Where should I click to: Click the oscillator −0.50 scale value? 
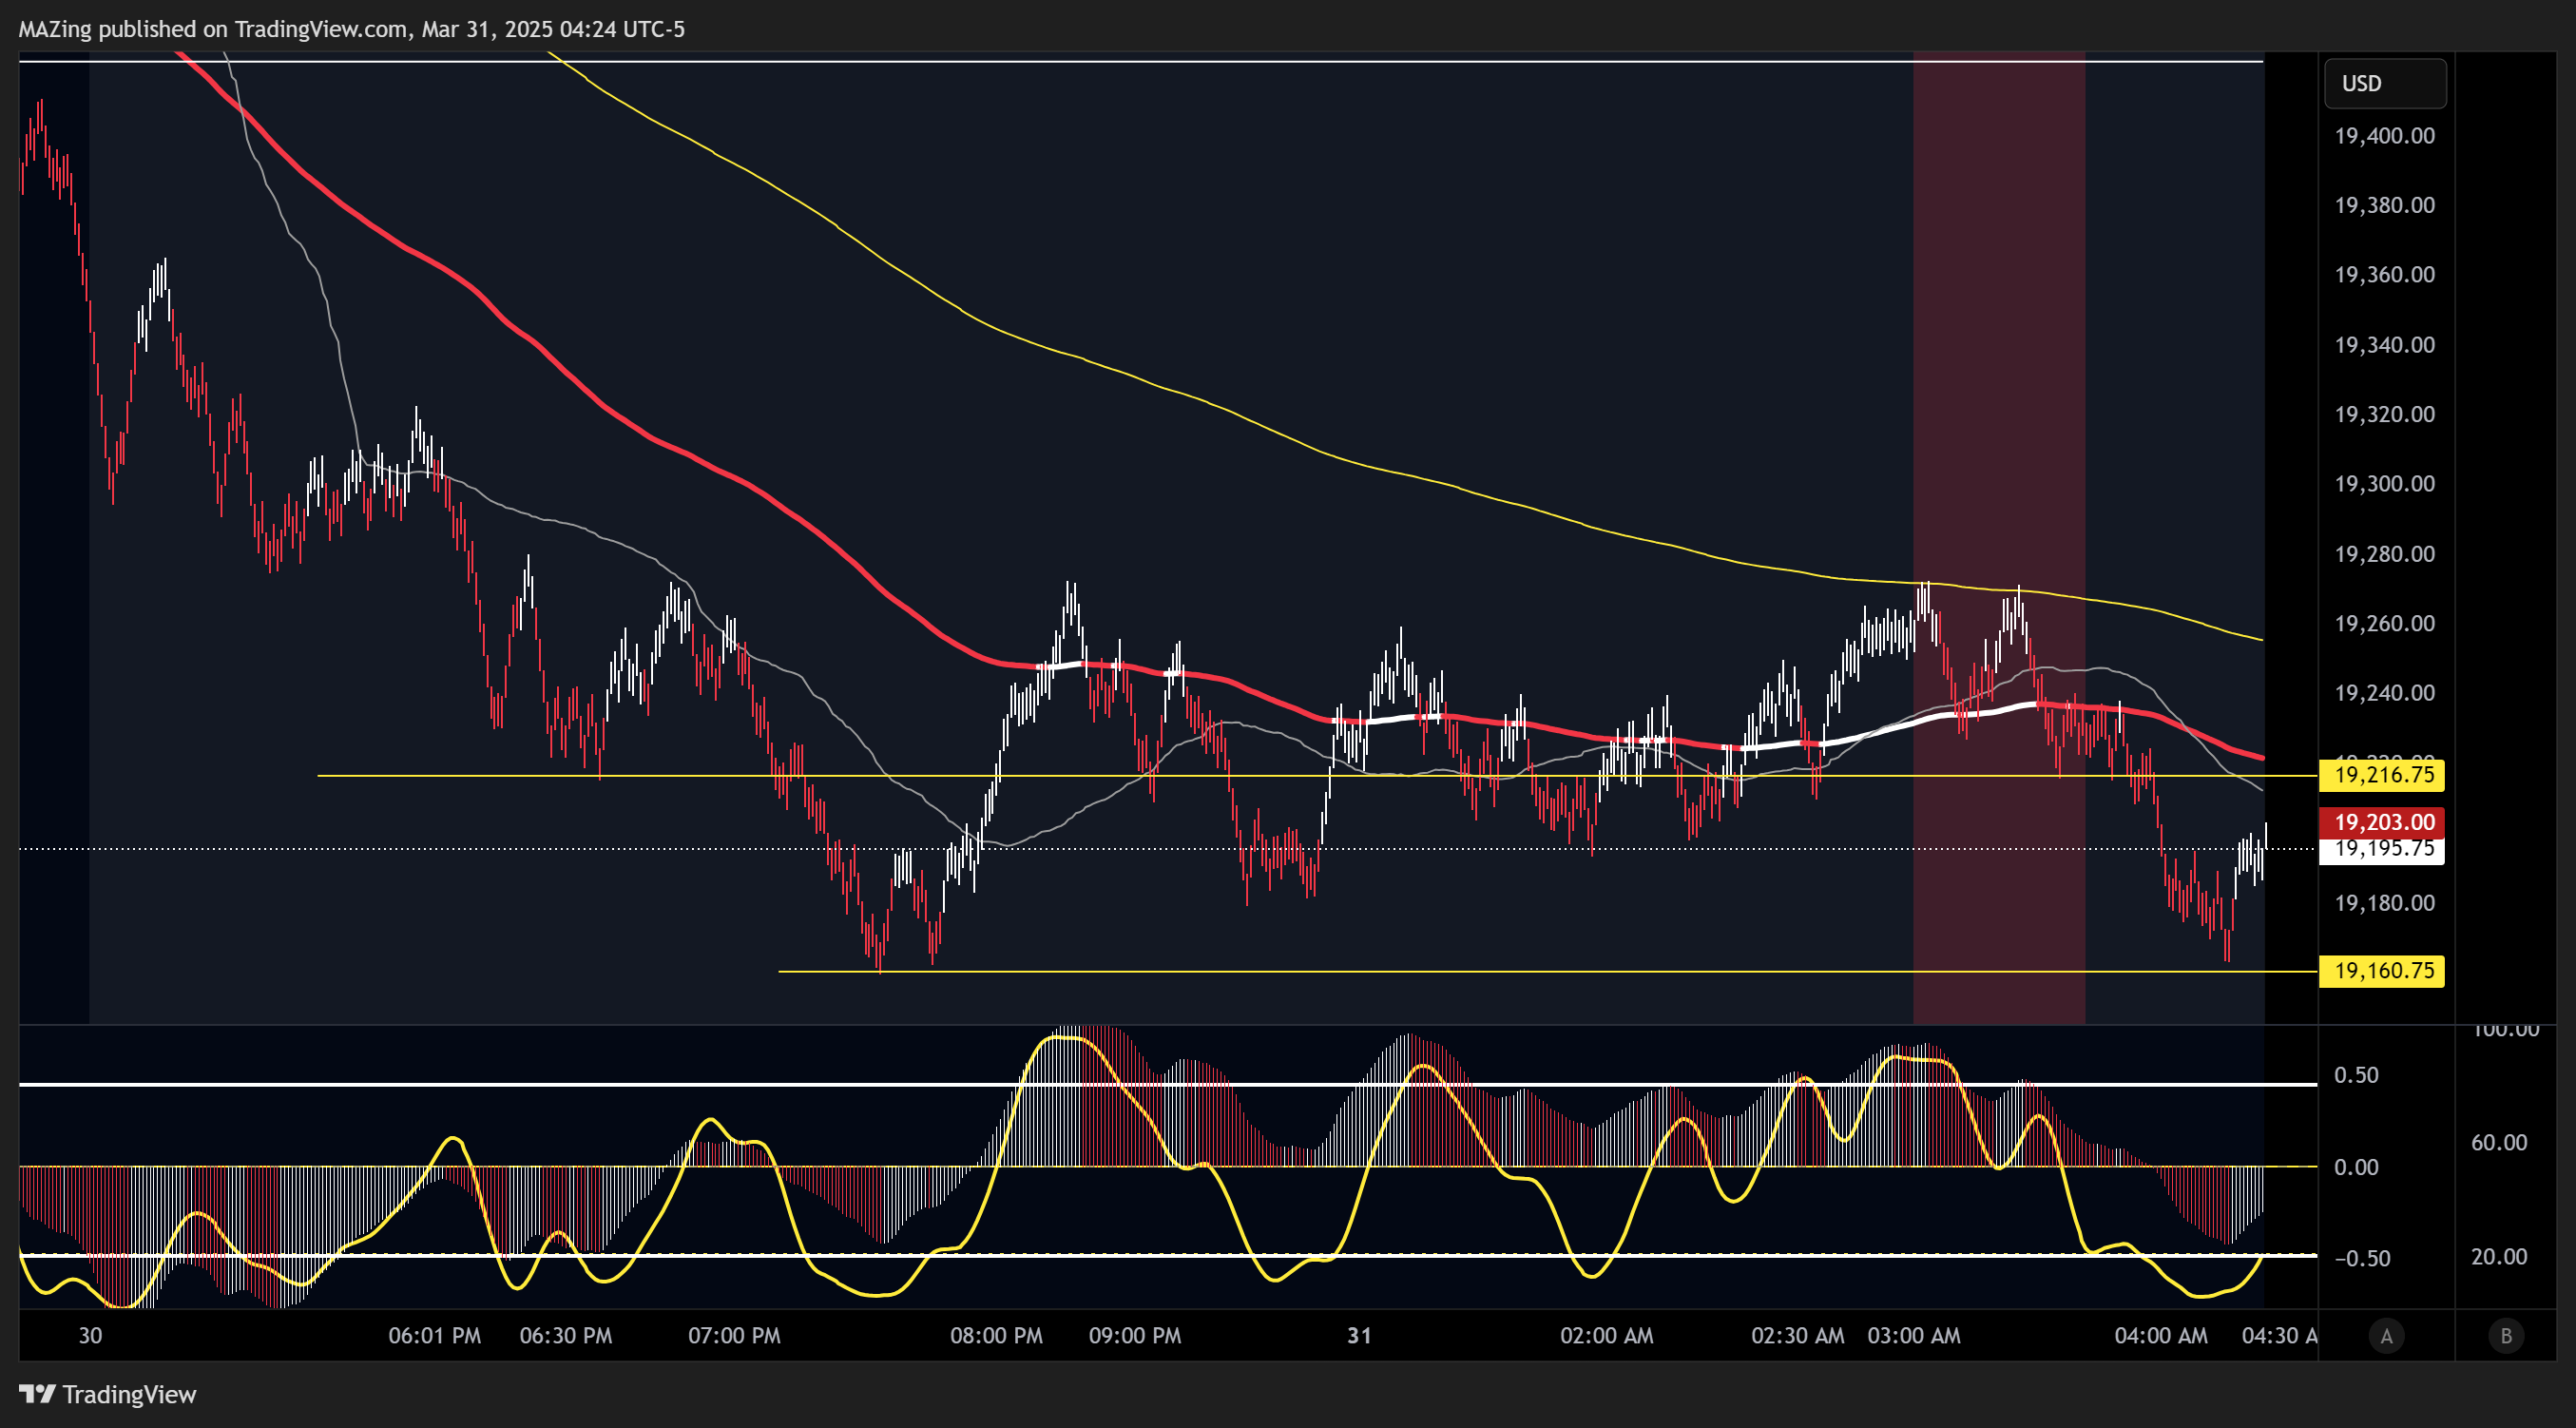pos(2362,1258)
